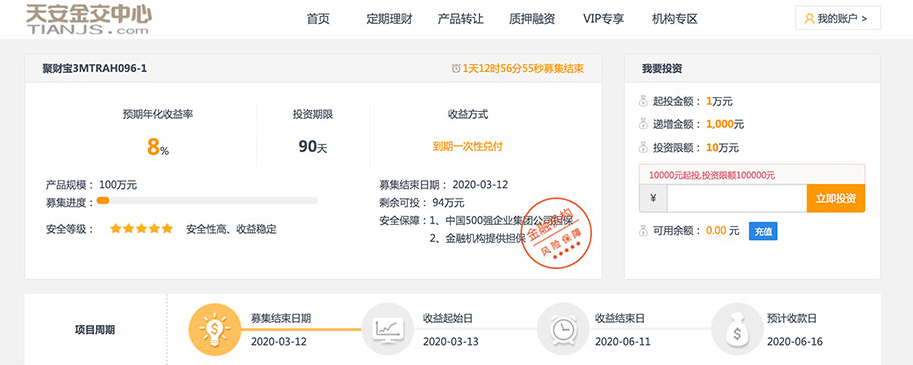Click the 募集进度 progress bar
This screenshot has height=365, width=913.
[x=207, y=201]
